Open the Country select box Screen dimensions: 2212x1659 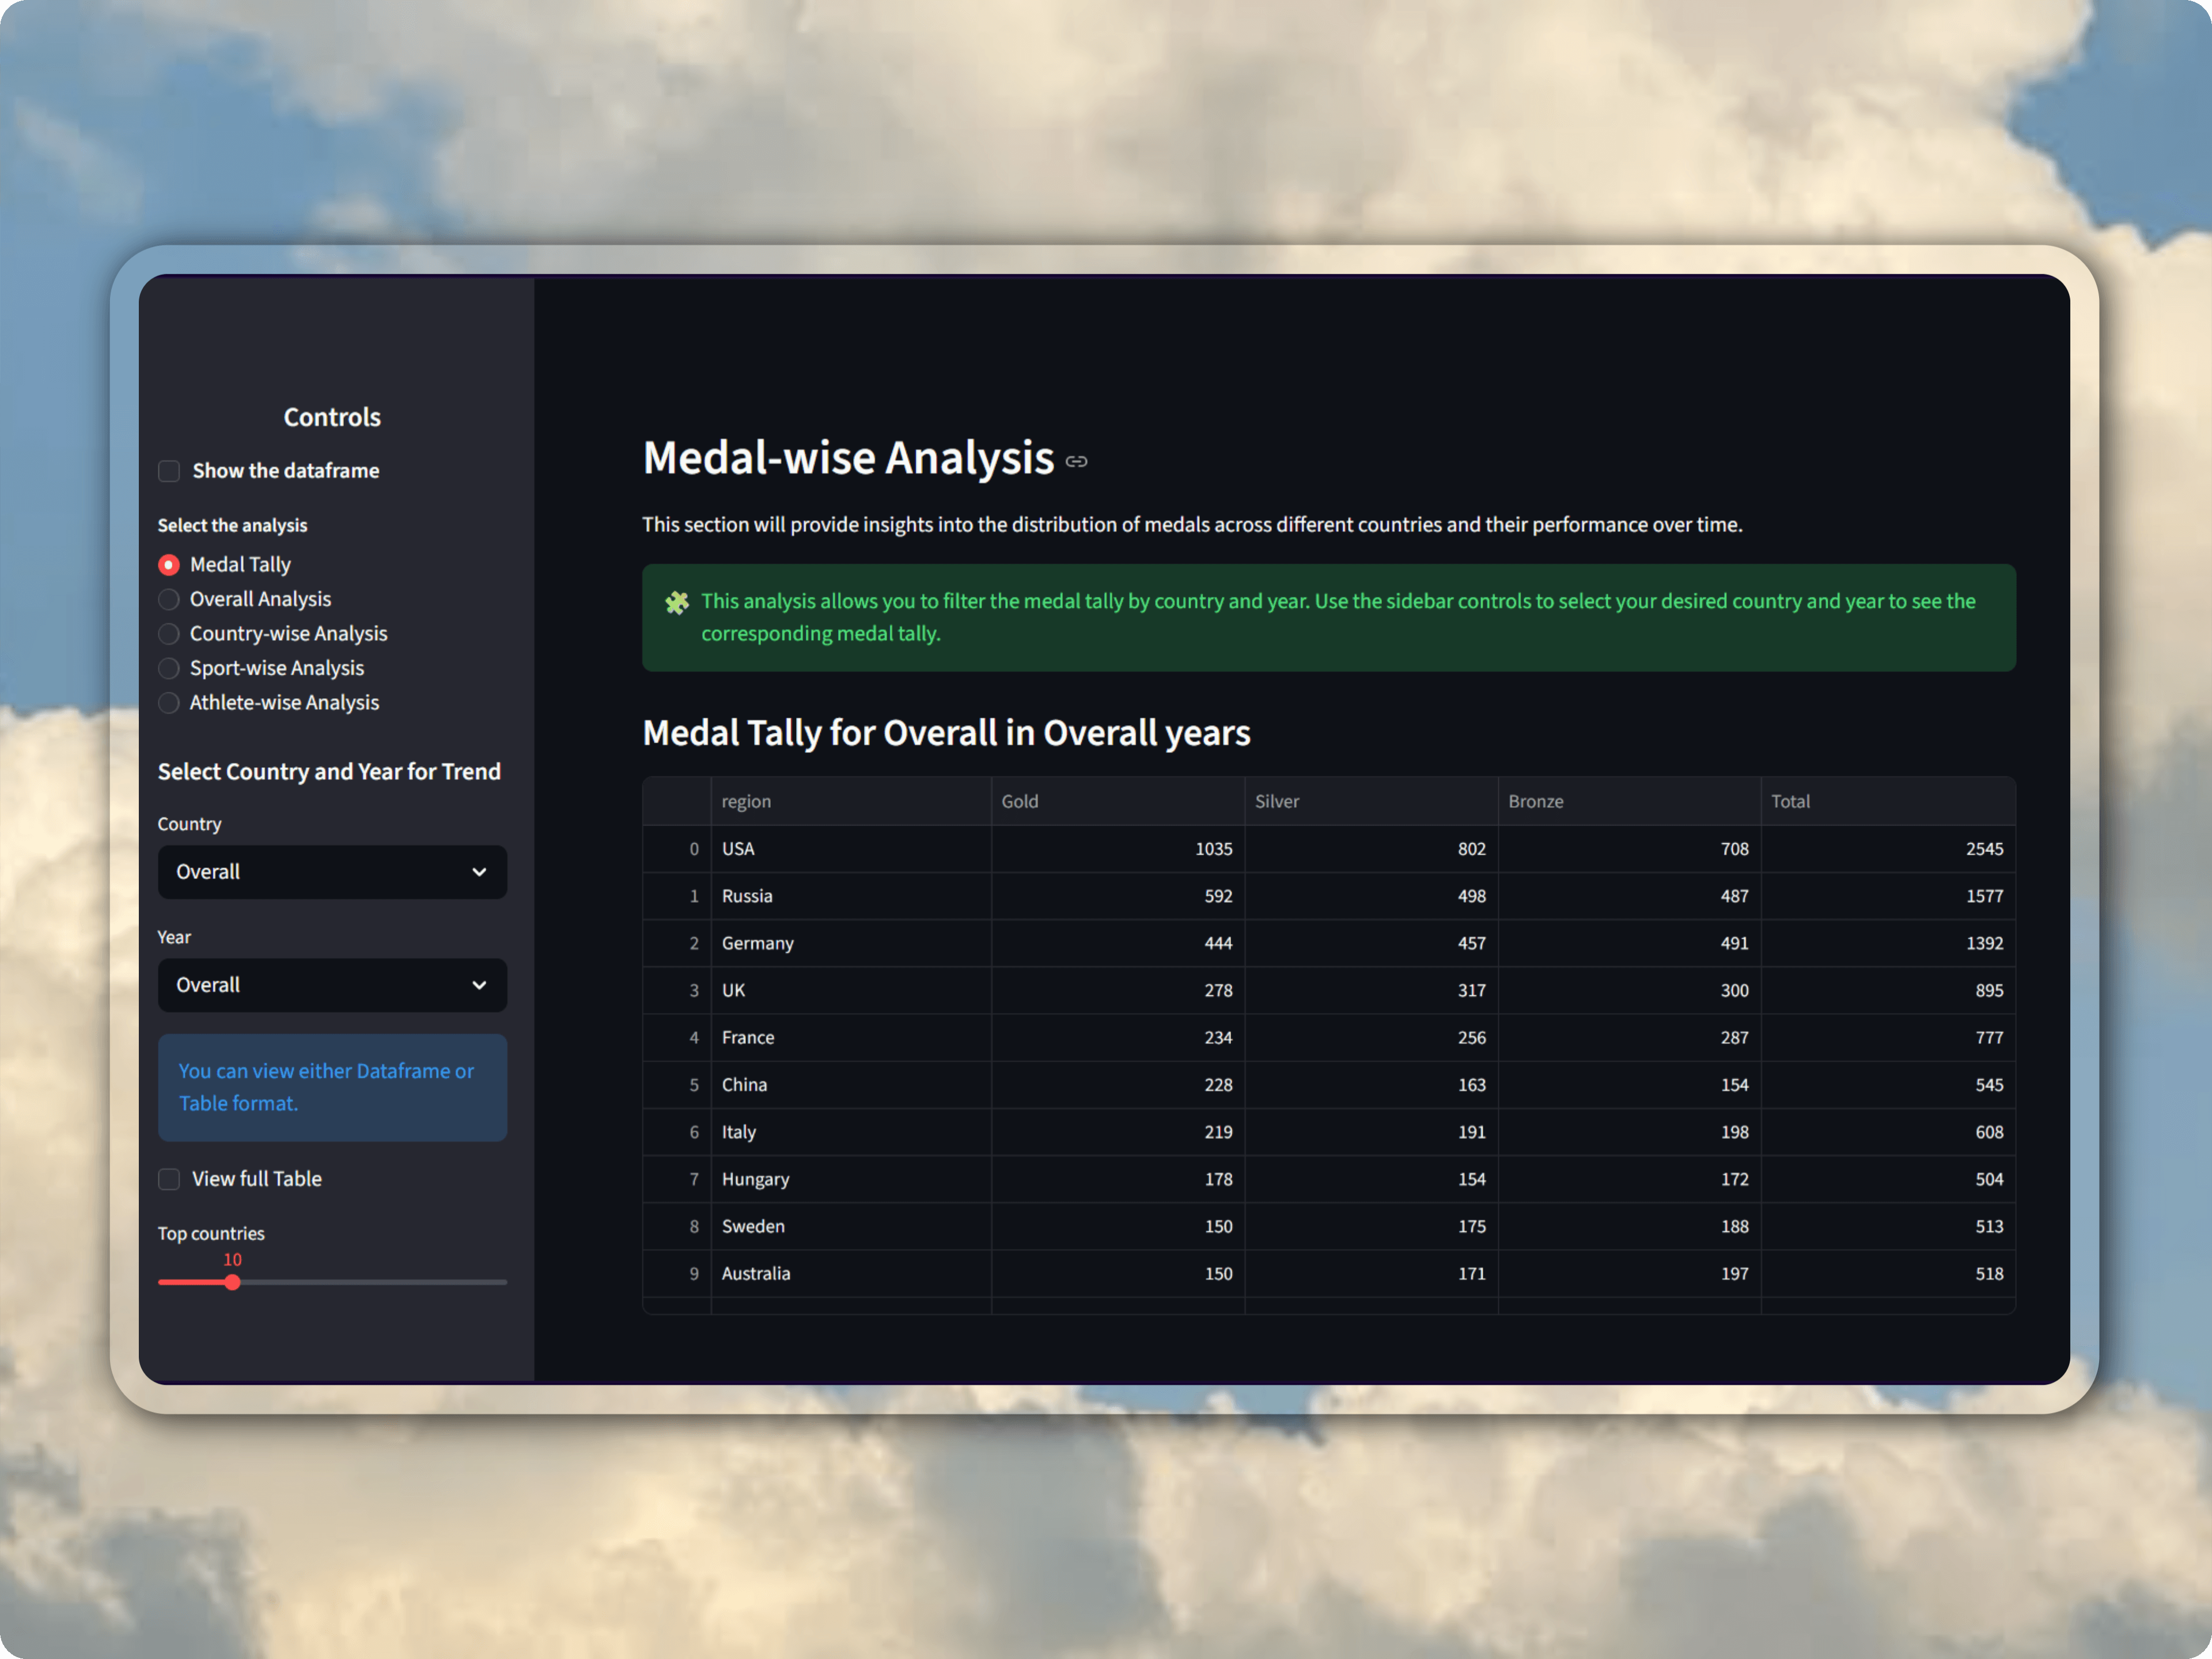coord(332,872)
